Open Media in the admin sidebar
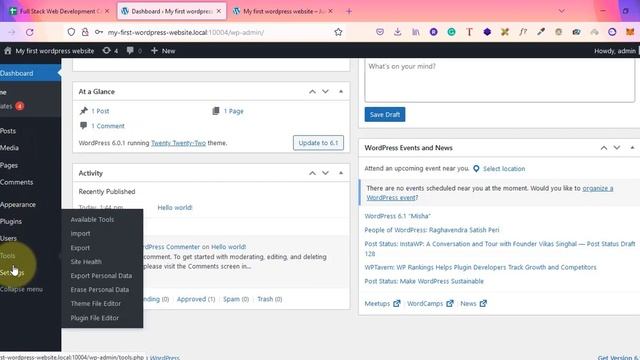The image size is (640, 360). click(9, 148)
